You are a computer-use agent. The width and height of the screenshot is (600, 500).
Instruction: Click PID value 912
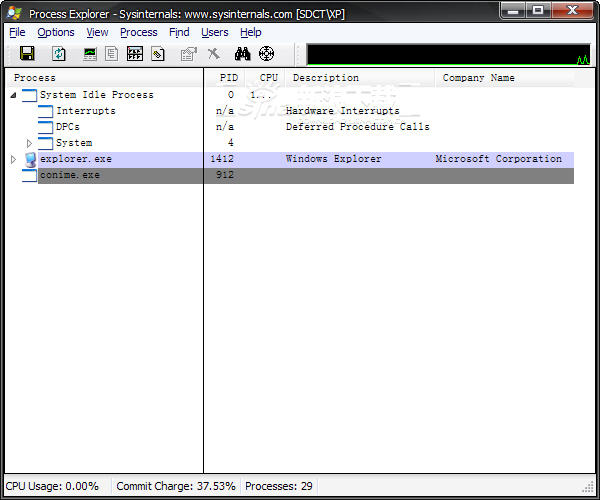point(225,175)
